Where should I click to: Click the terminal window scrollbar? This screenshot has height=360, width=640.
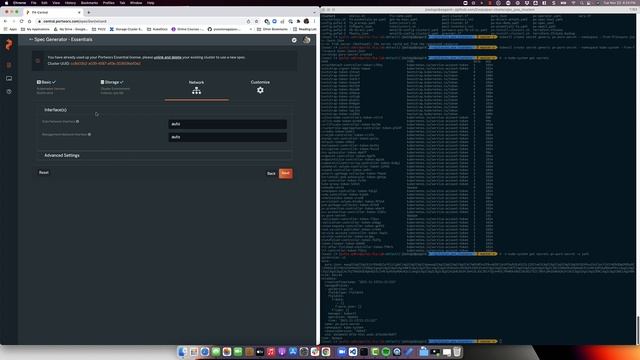[x=637, y=330]
